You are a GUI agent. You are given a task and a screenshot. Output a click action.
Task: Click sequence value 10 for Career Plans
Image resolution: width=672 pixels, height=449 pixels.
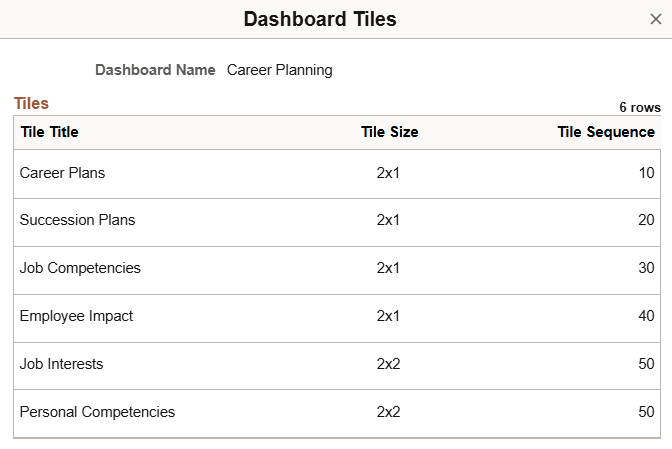coord(646,173)
